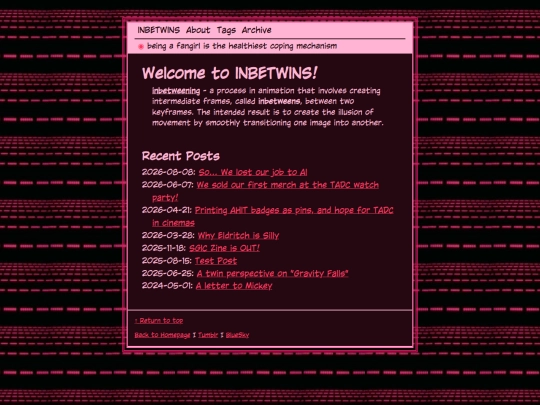Click the date 2025-11-18
The height and width of the screenshot is (405, 540).
pyautogui.click(x=164, y=248)
